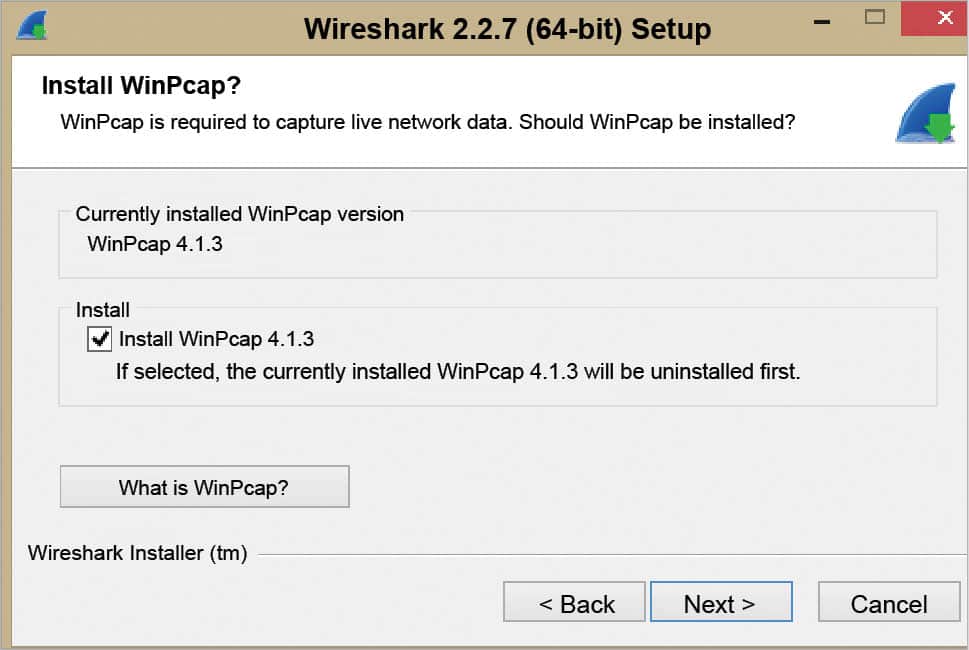This screenshot has height=650, width=969.
Task: Click the "Install" group box label
Action: (103, 310)
